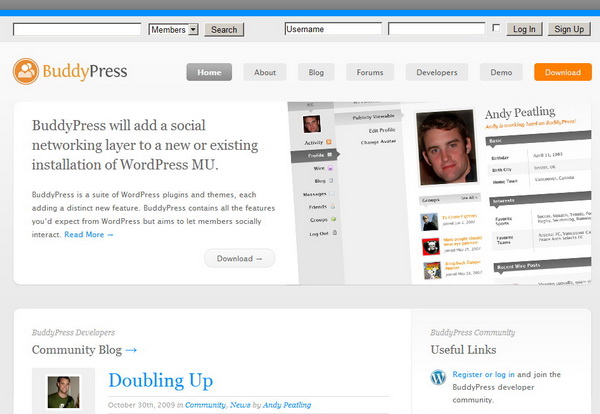Viewport: 600px width, 414px height.
Task: Click the BuddyPress logo icon
Action: [26, 71]
